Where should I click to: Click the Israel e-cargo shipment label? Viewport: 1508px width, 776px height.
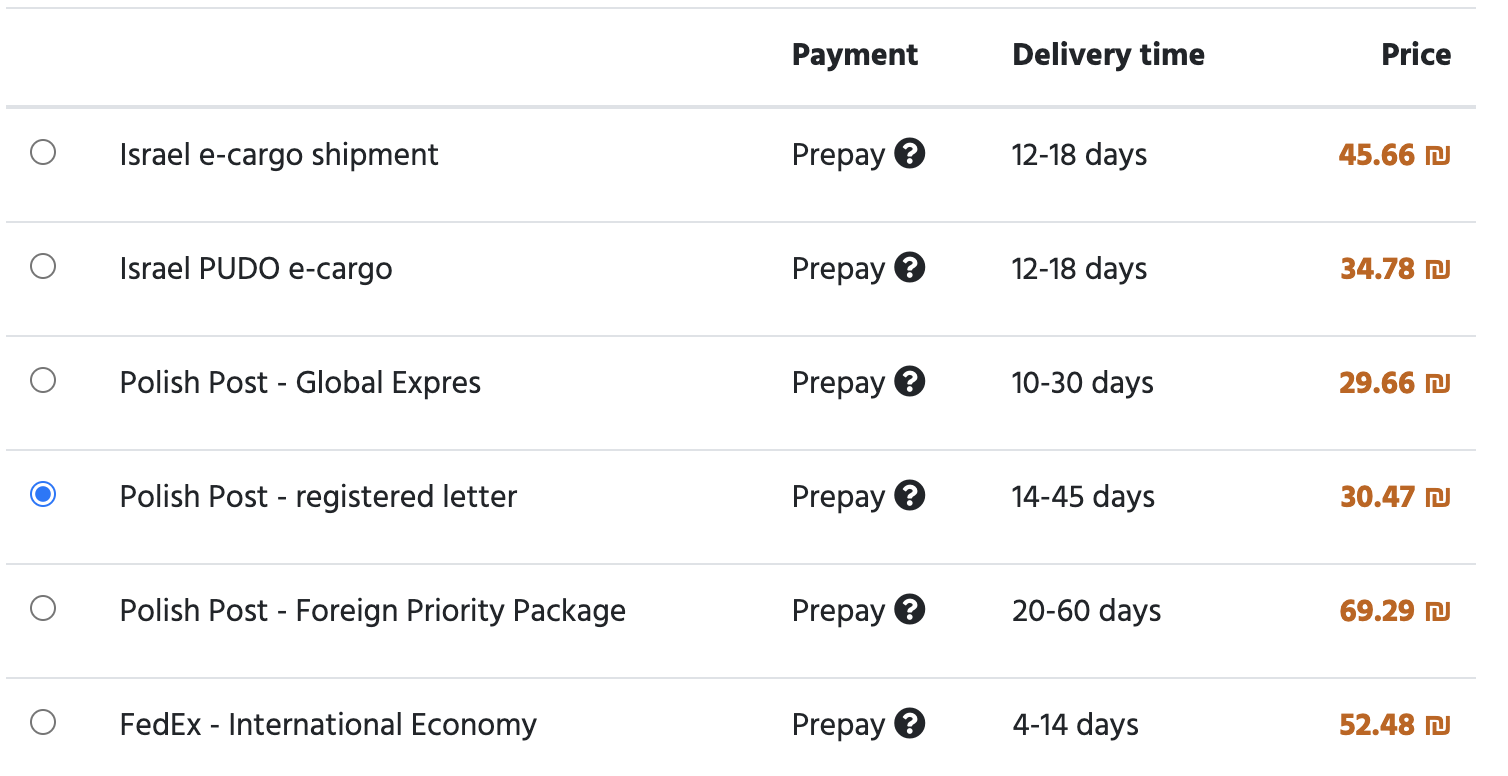point(279,155)
